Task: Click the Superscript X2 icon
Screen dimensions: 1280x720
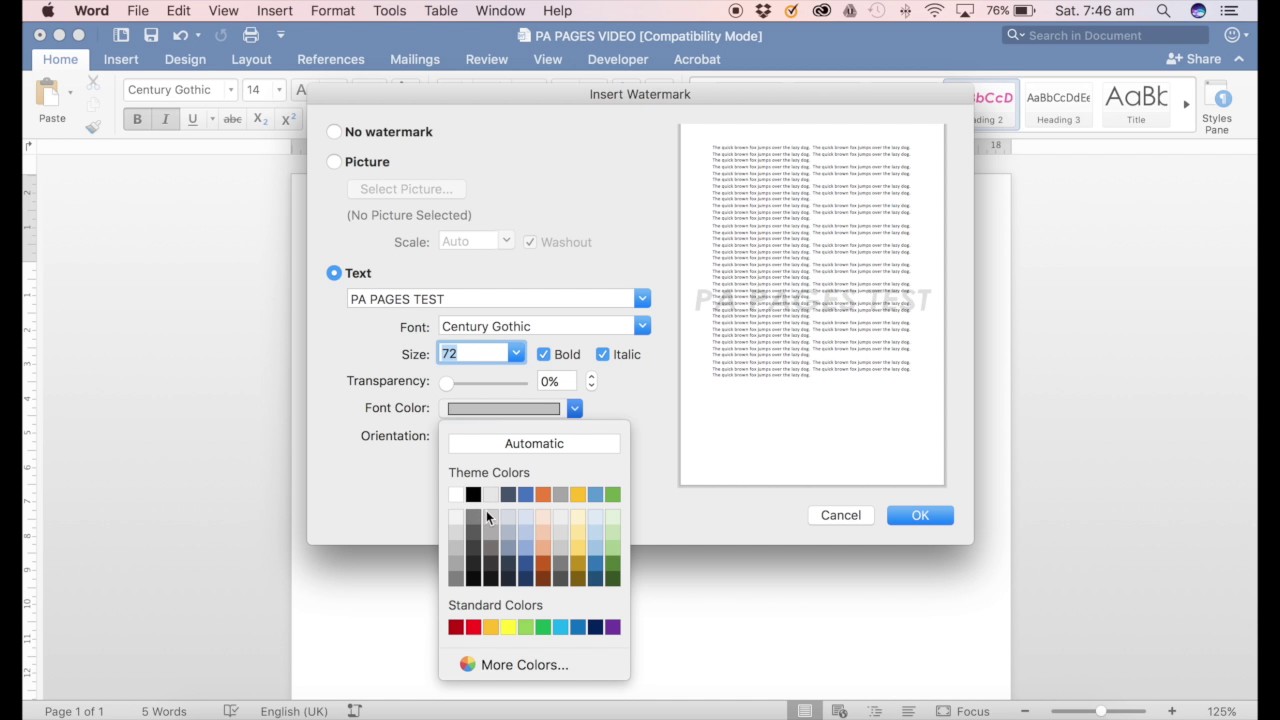Action: (288, 119)
